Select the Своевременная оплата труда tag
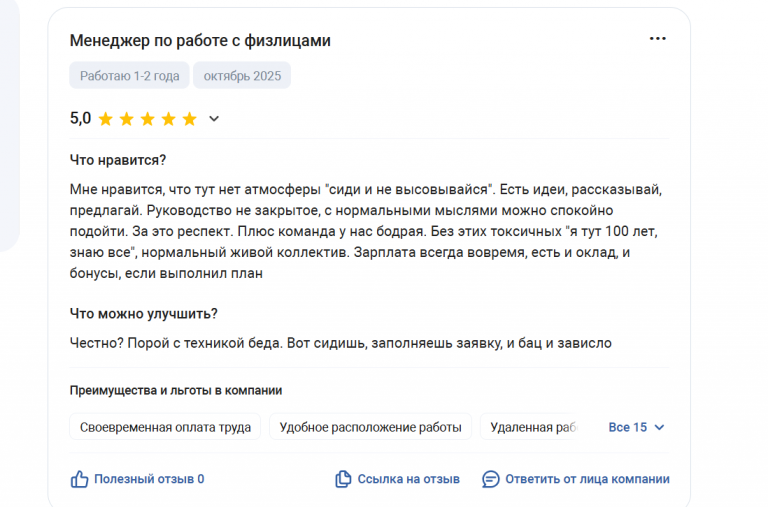The width and height of the screenshot is (768, 507). tap(165, 427)
